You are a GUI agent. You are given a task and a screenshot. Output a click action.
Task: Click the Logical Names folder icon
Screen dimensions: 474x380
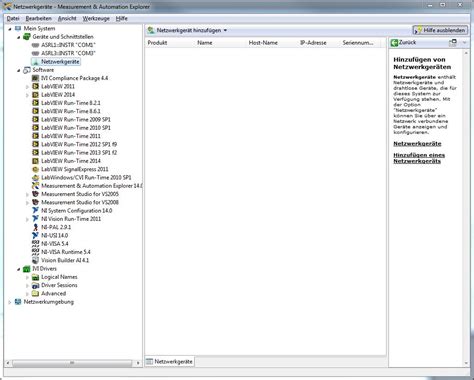point(35,277)
